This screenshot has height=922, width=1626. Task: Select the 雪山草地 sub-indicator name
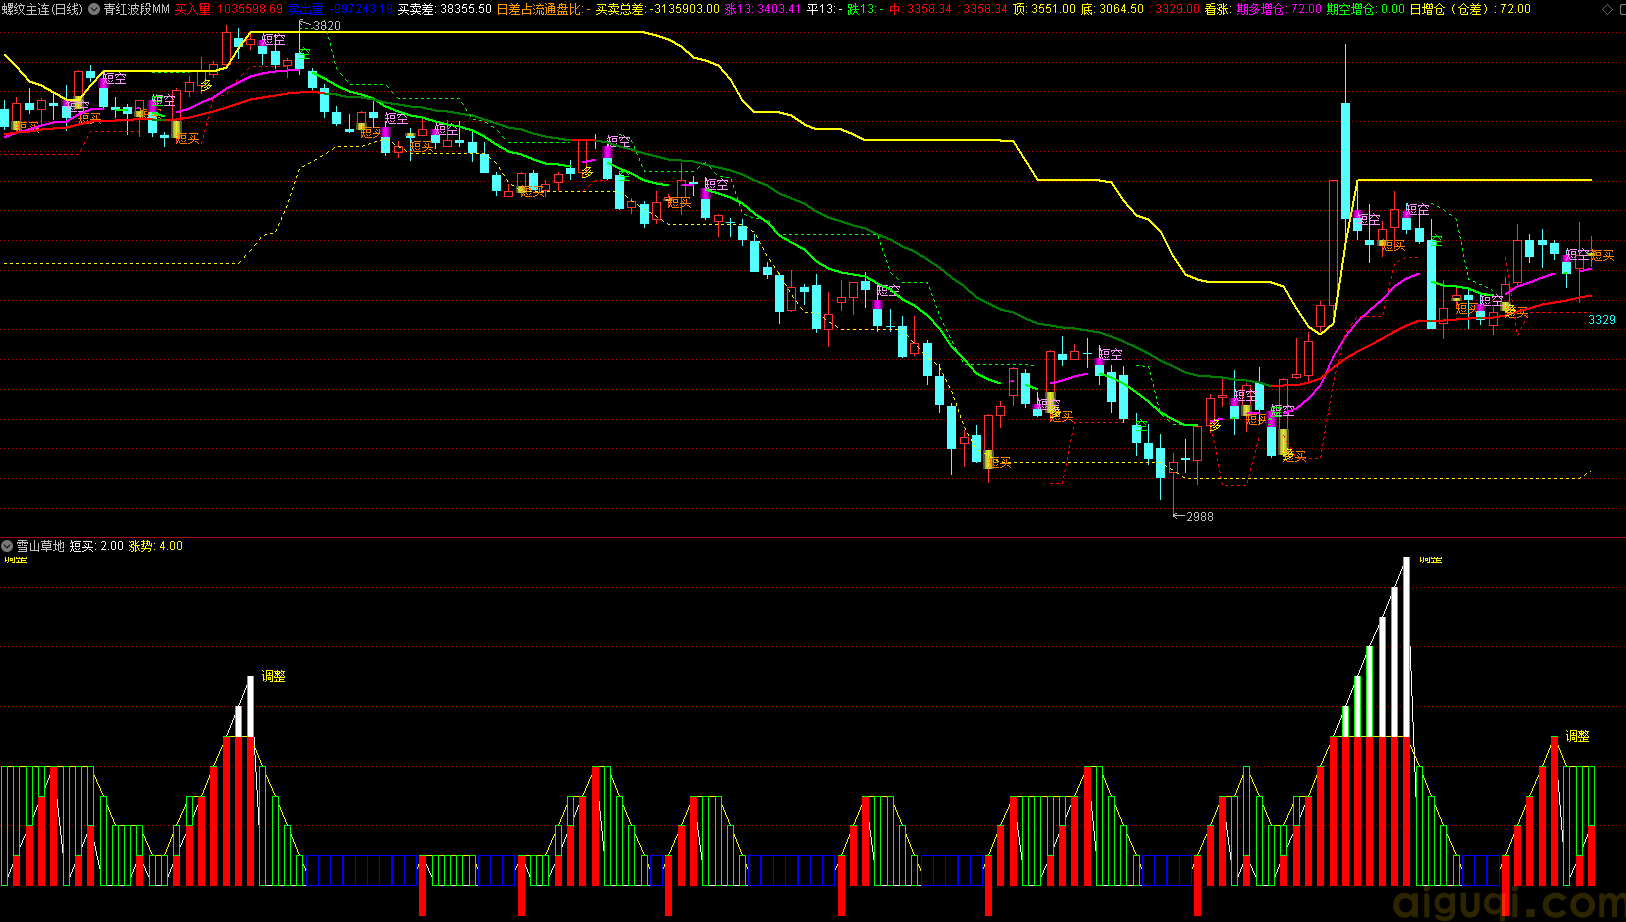point(40,546)
